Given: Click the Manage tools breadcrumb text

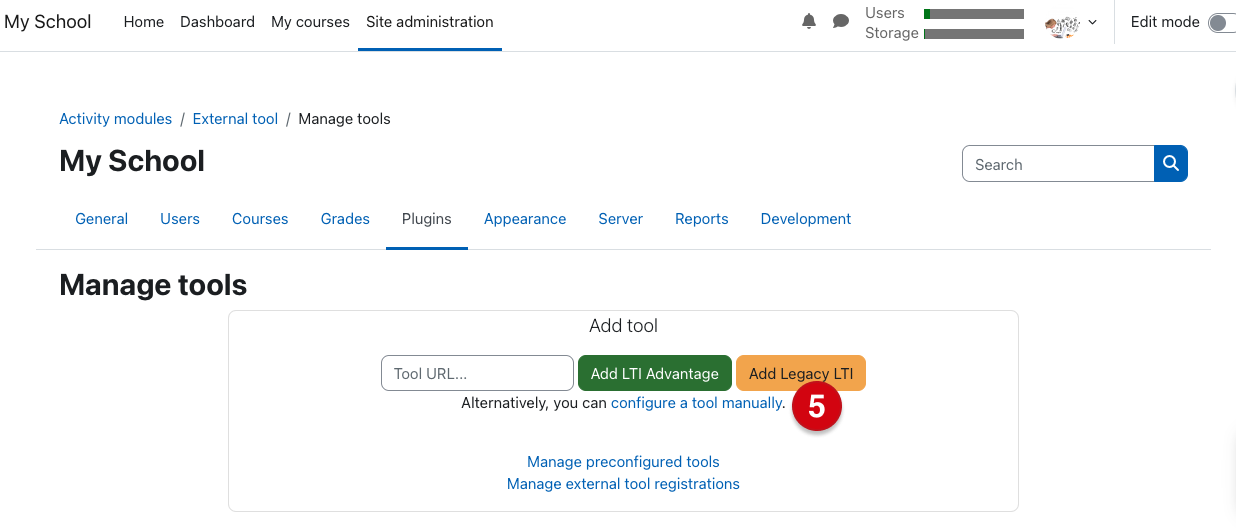Looking at the screenshot, I should coord(344,118).
